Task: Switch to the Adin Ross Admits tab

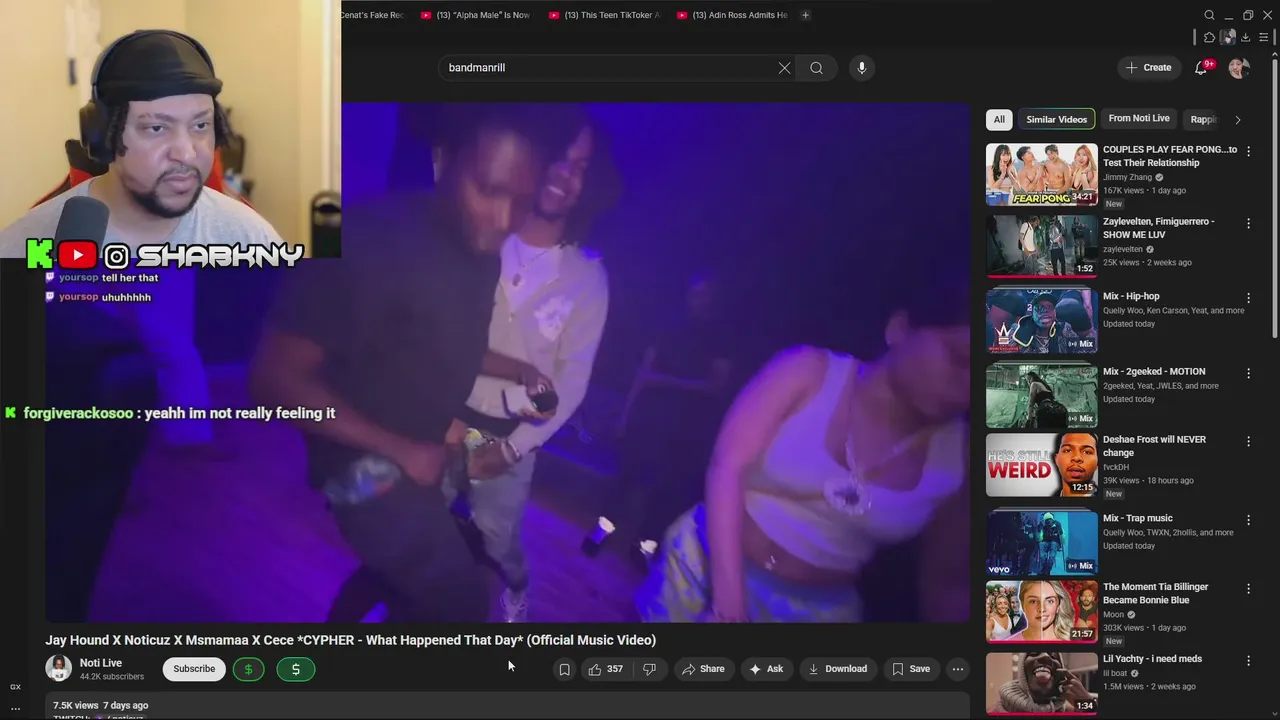Action: point(732,15)
